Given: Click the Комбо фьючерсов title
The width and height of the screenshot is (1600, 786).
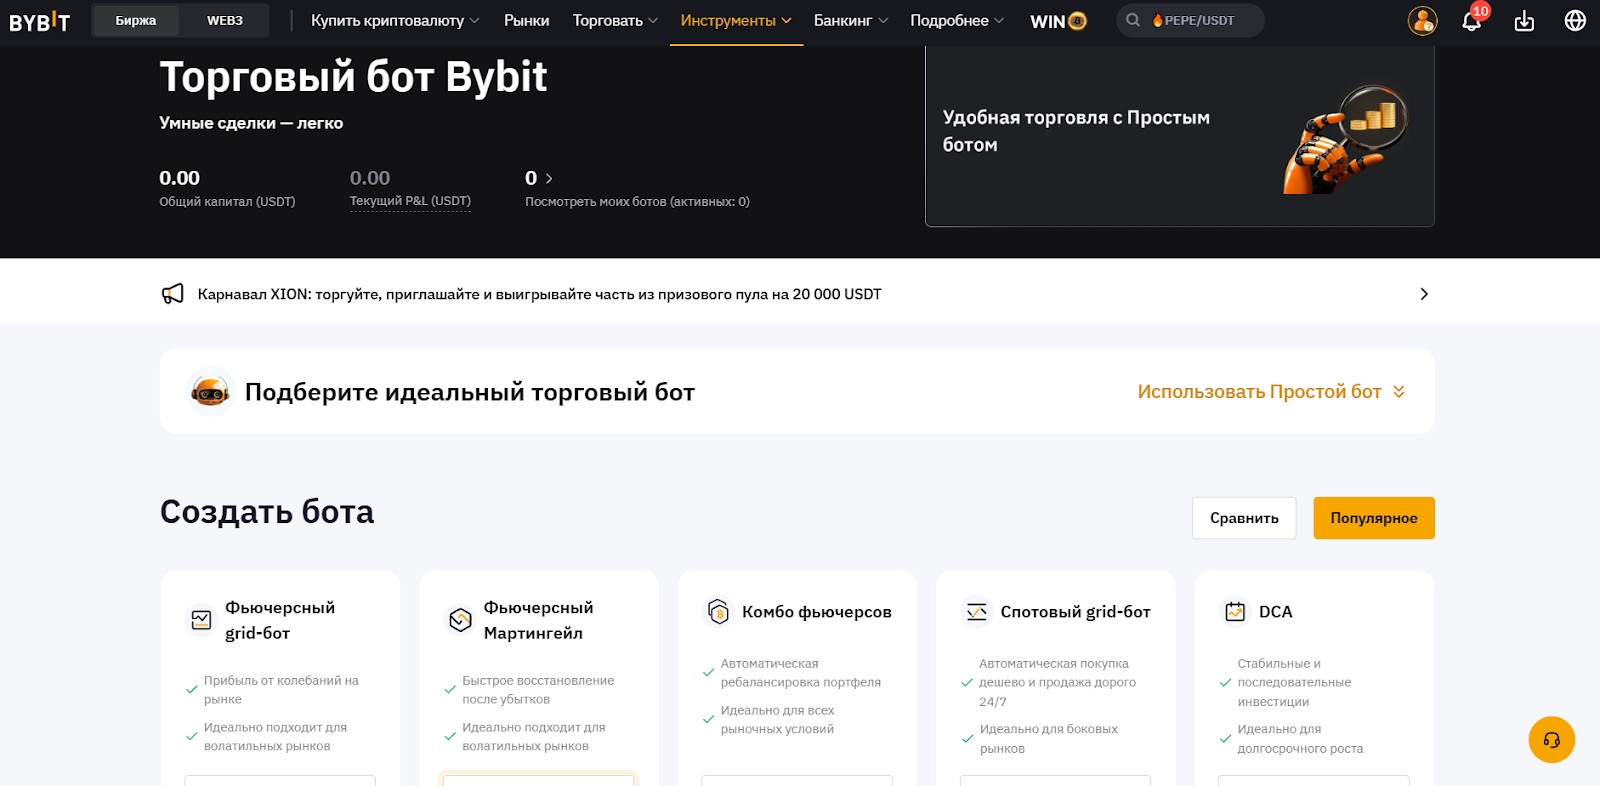Looking at the screenshot, I should (x=817, y=612).
